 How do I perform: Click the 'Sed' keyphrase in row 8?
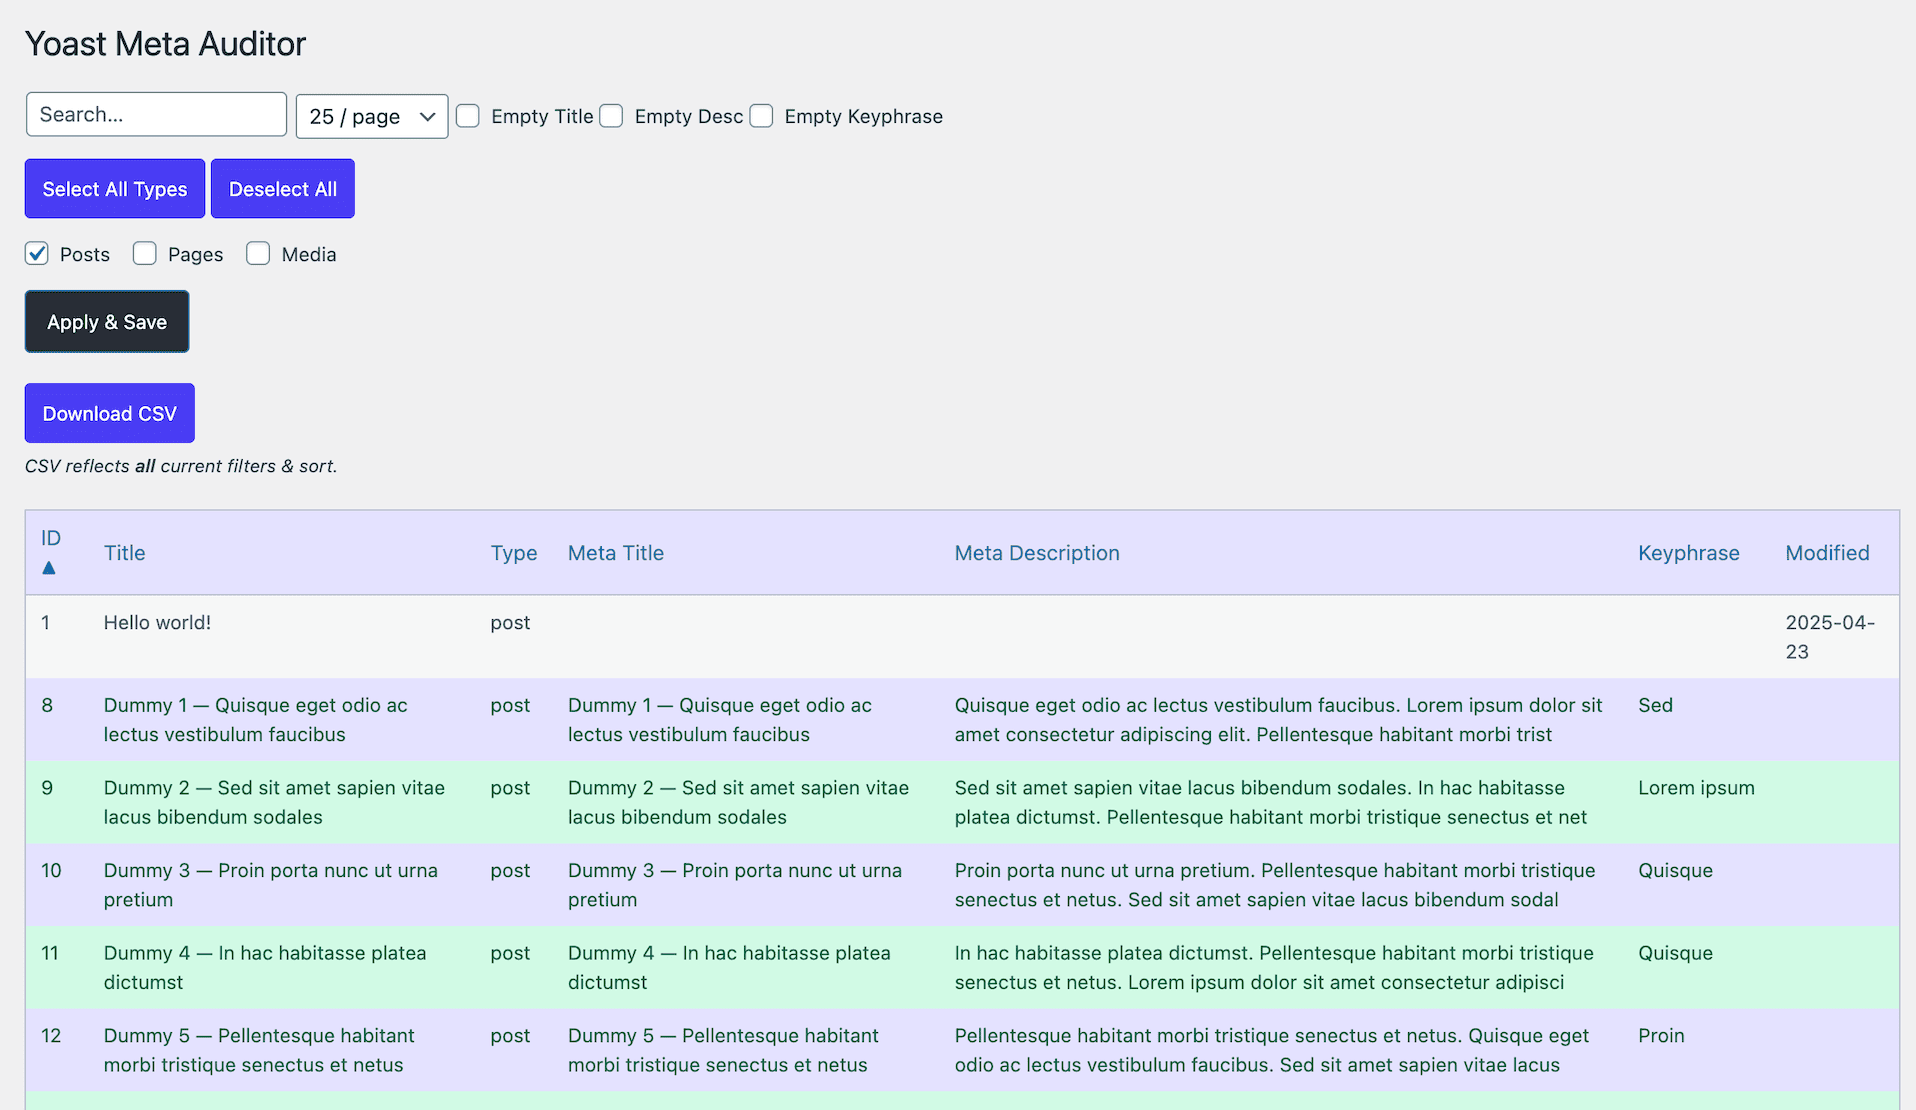pos(1656,705)
